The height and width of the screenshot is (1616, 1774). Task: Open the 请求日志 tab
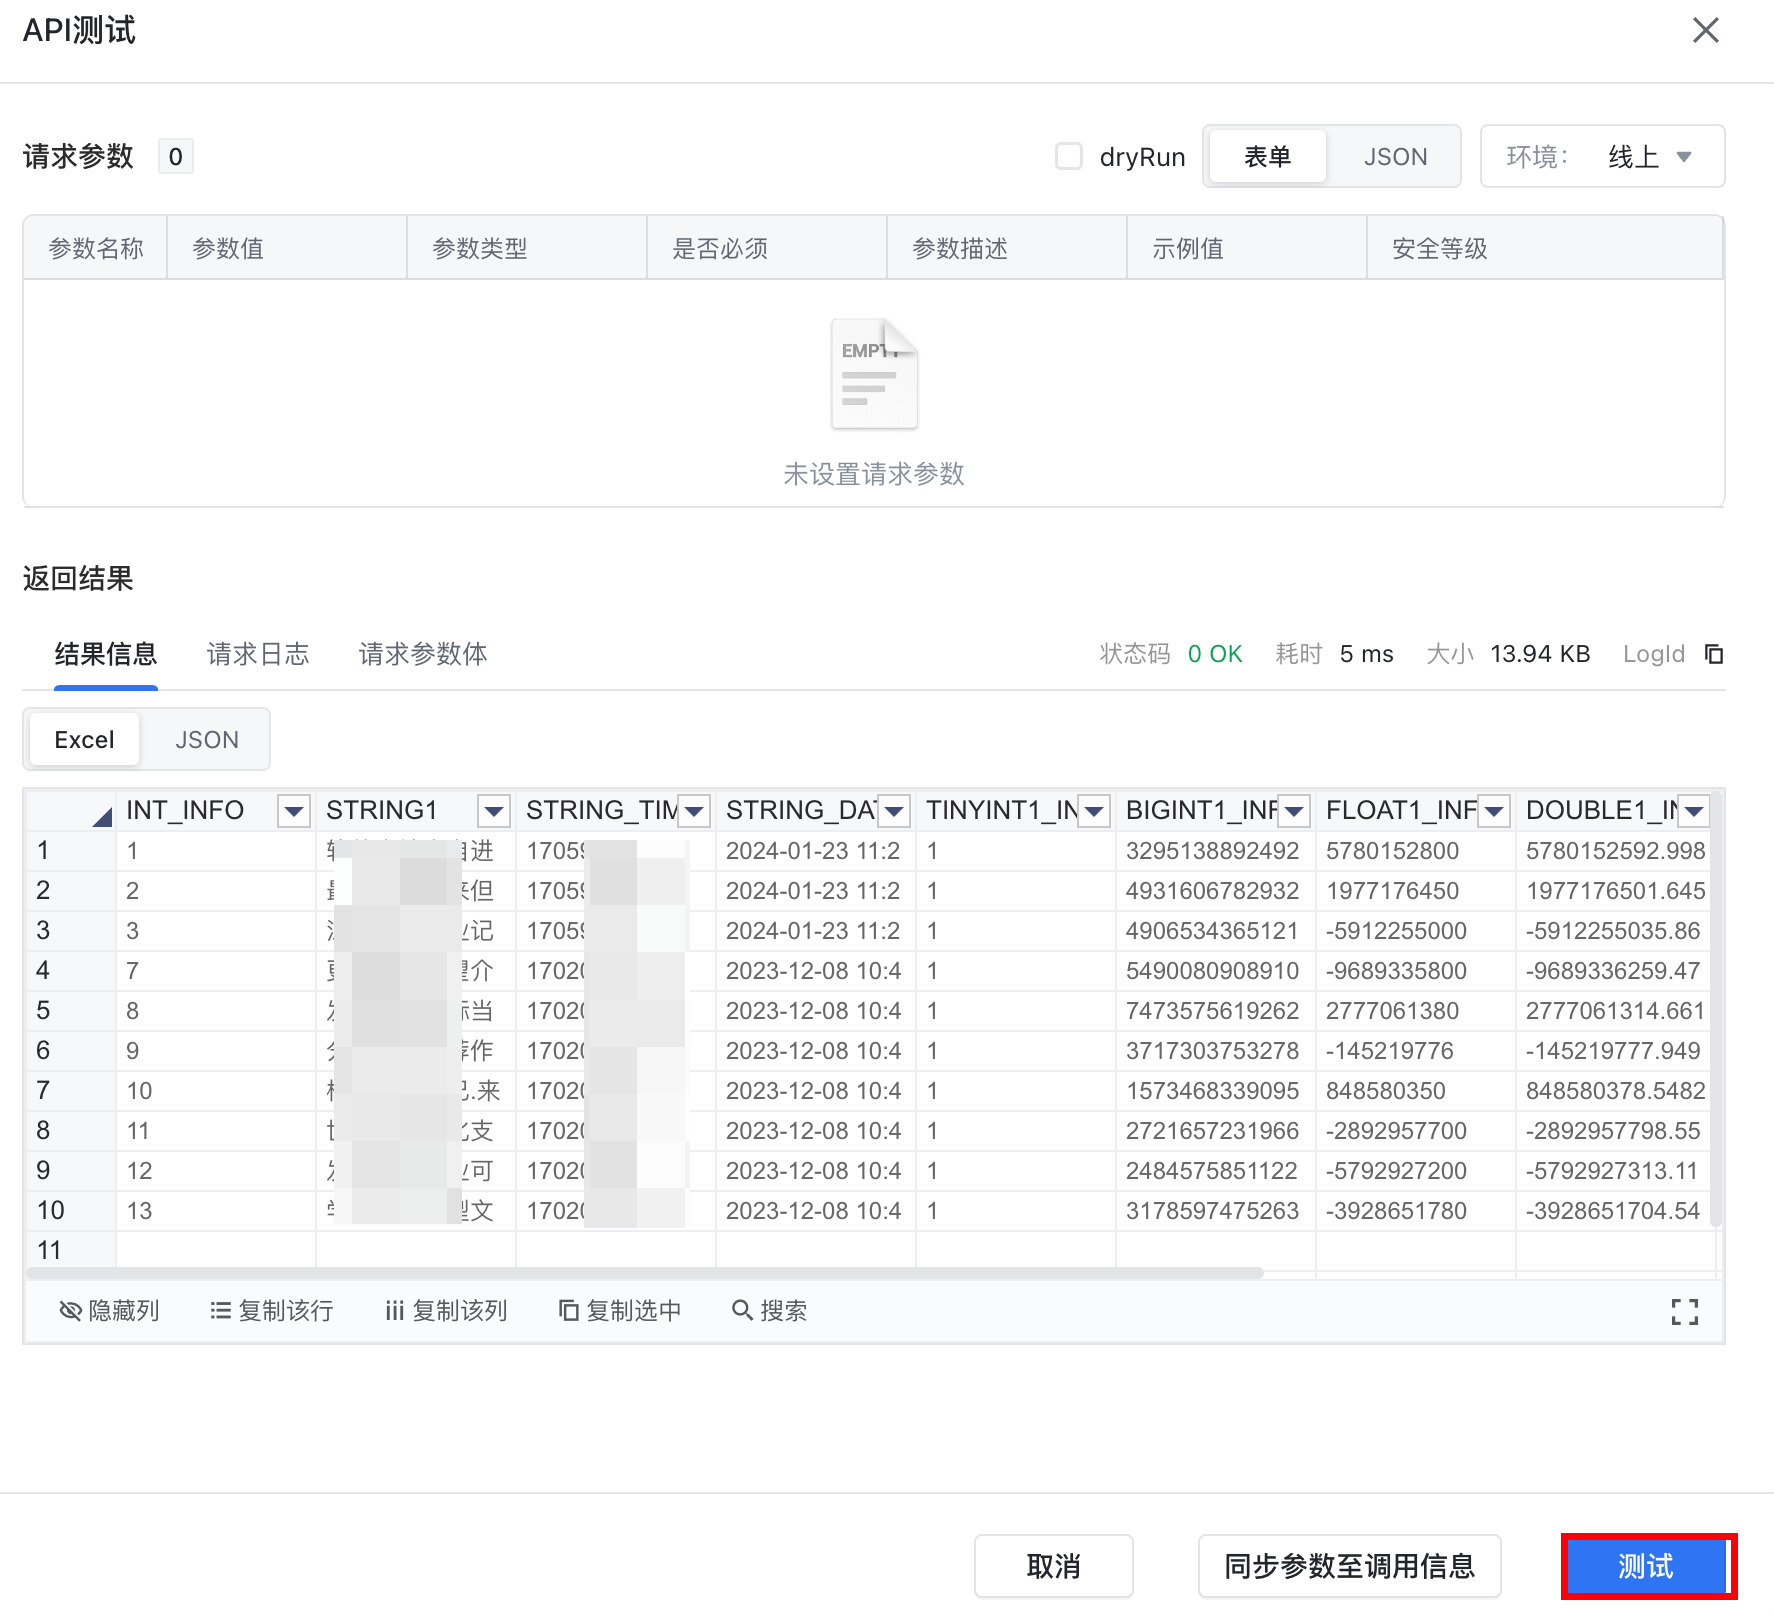[x=258, y=654]
